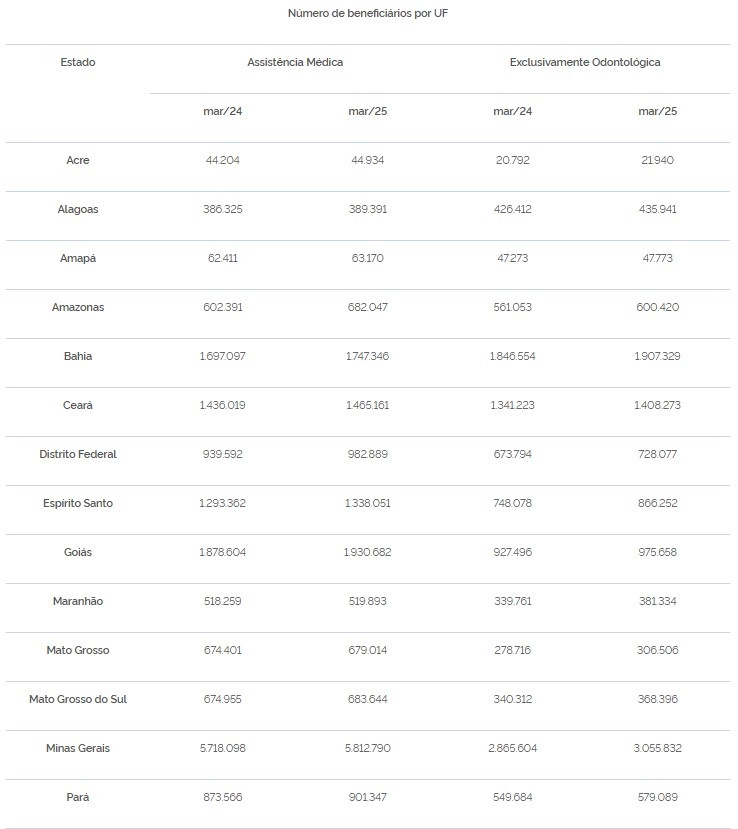738x829 pixels.
Task: Select the Pará row label
Action: pyautogui.click(x=78, y=797)
